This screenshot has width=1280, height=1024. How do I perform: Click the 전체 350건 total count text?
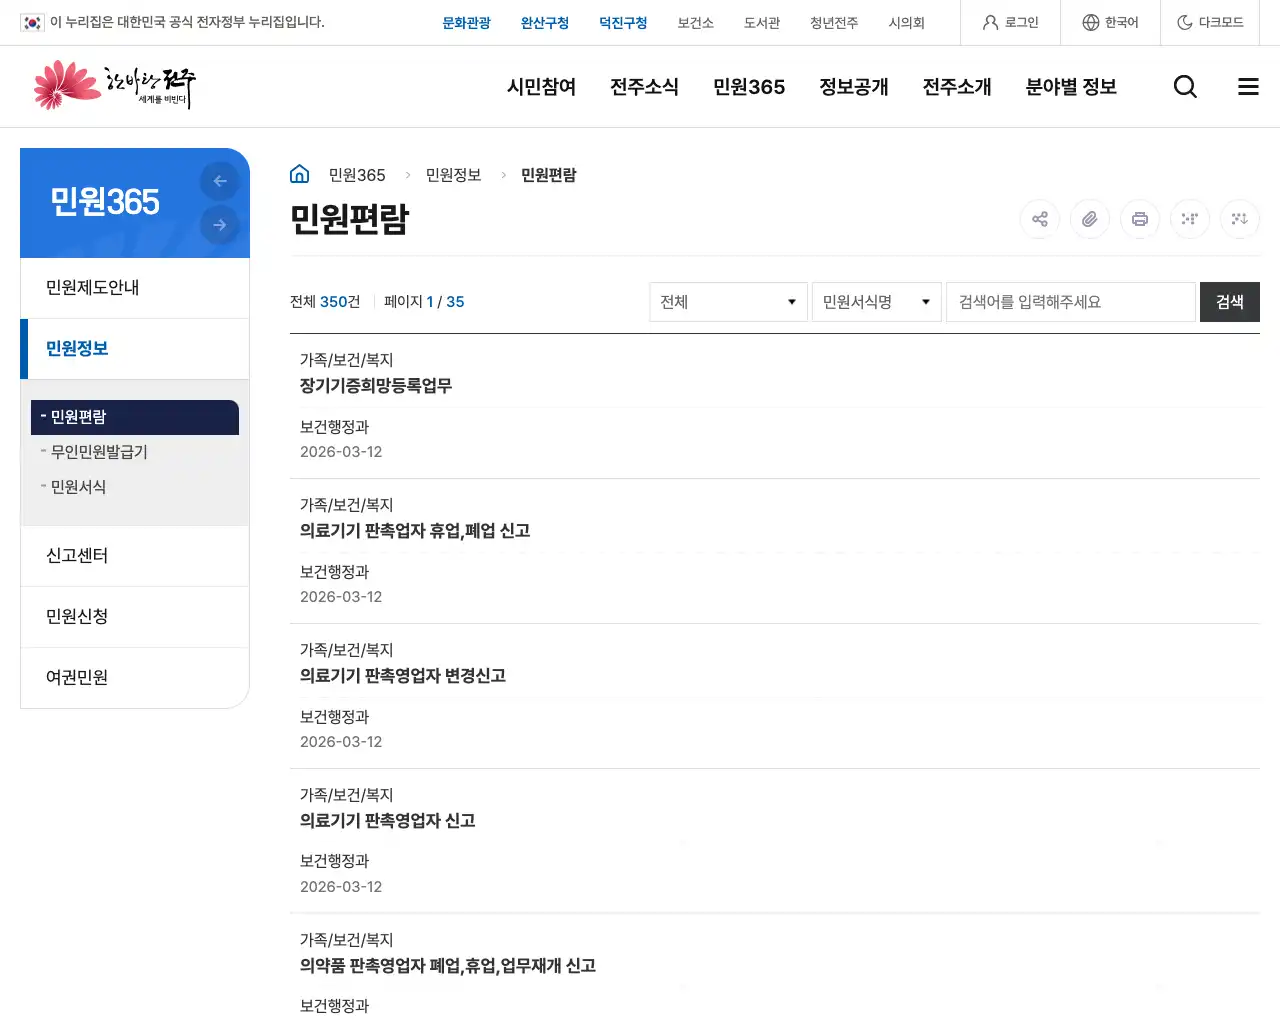[325, 302]
